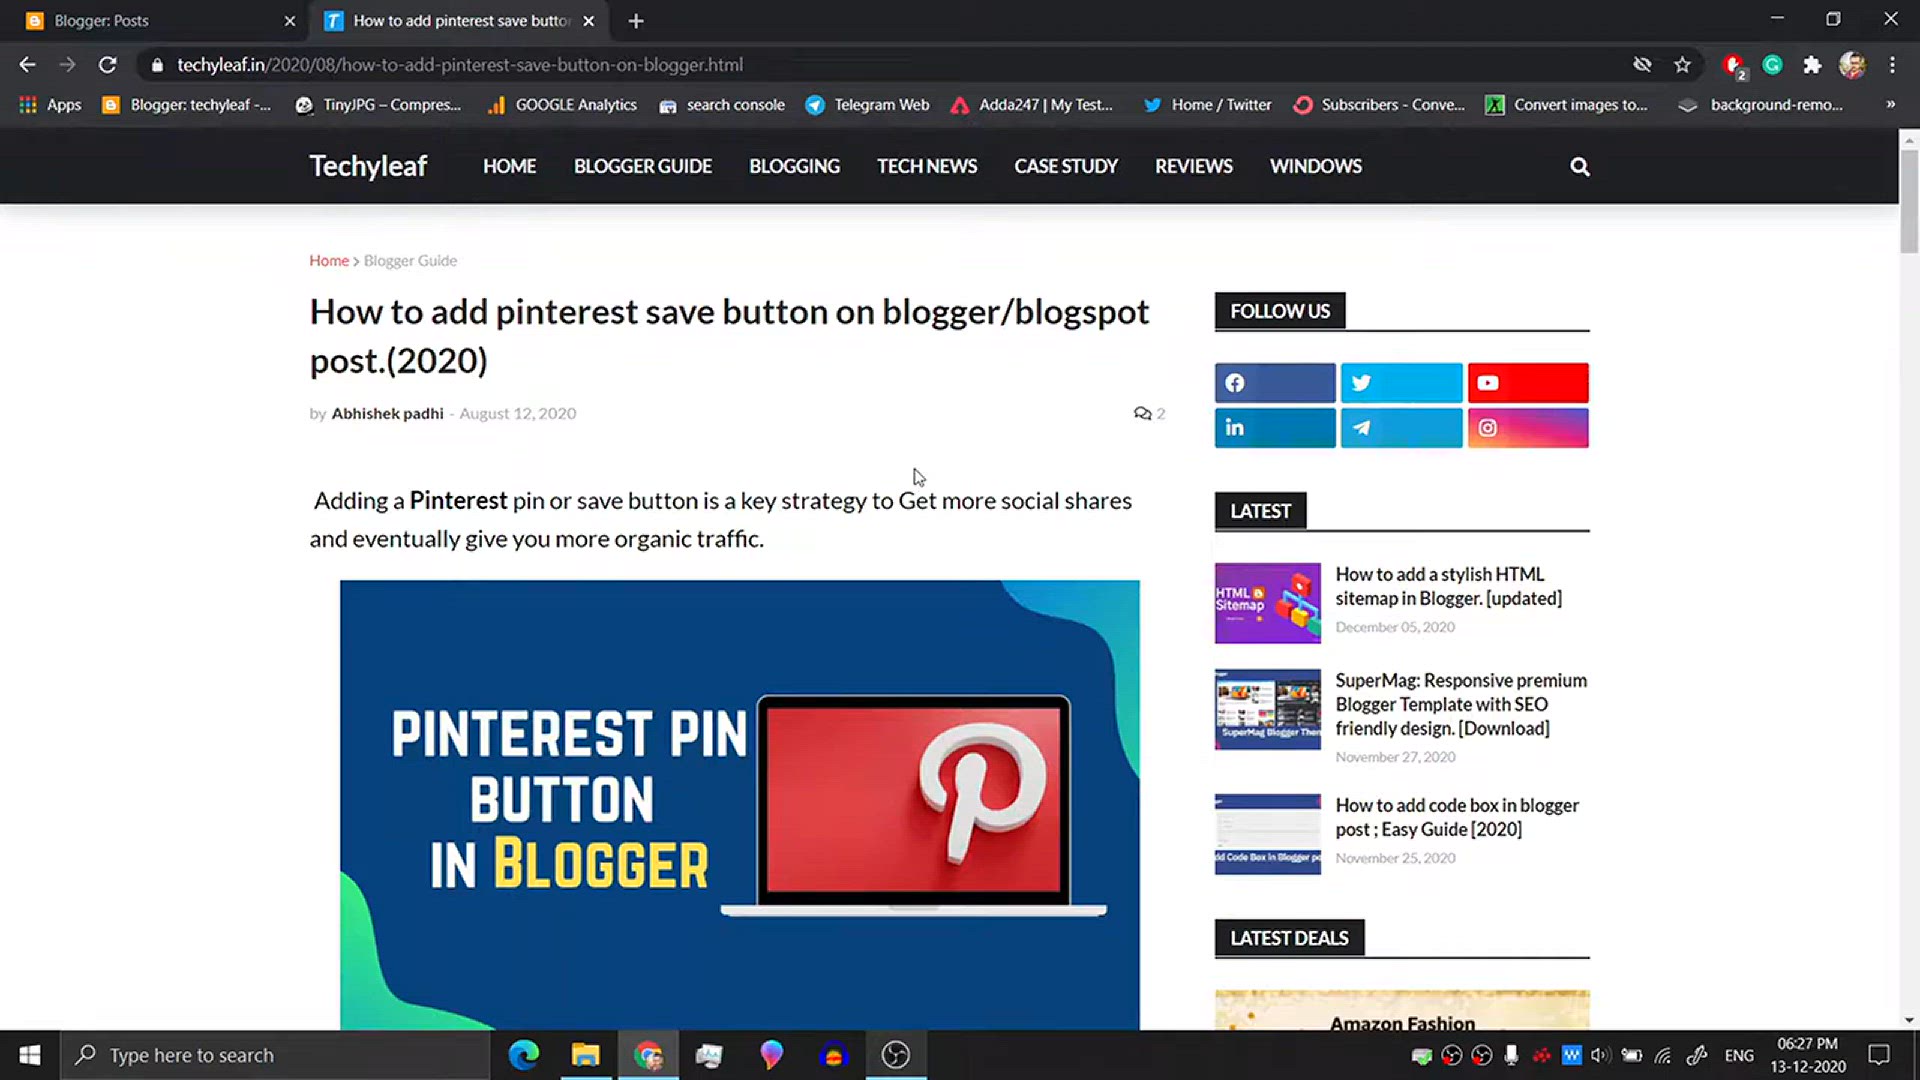Open the Apps bookmark shortcut

[50, 104]
